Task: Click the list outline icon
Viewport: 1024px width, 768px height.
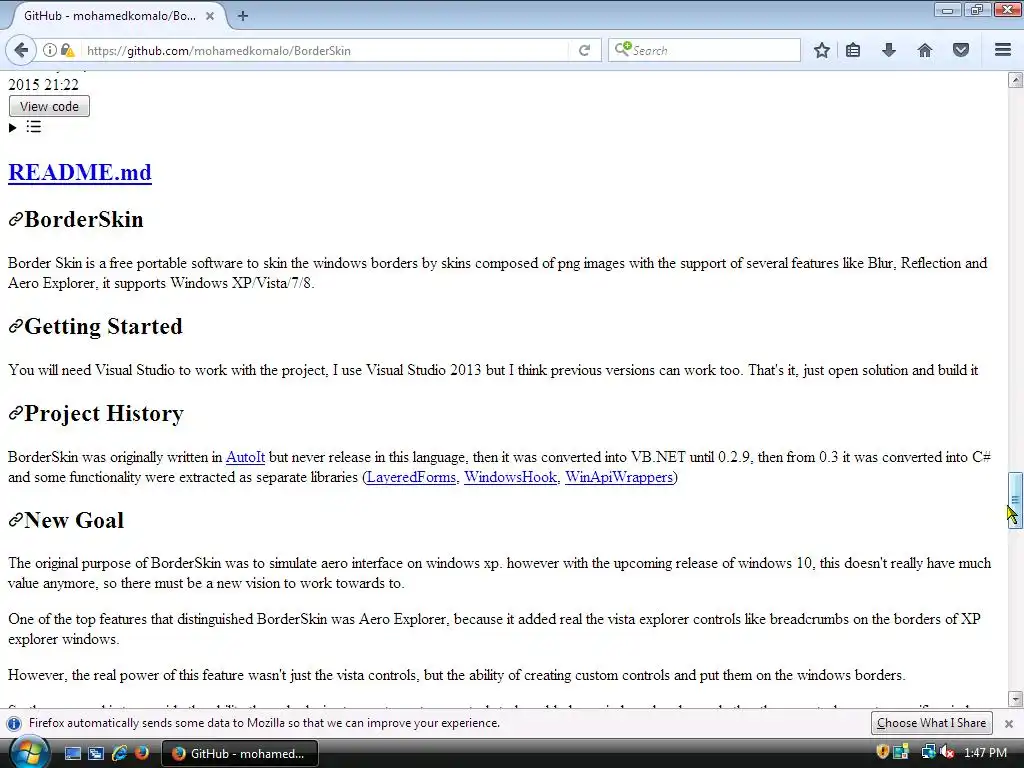Action: 34,127
